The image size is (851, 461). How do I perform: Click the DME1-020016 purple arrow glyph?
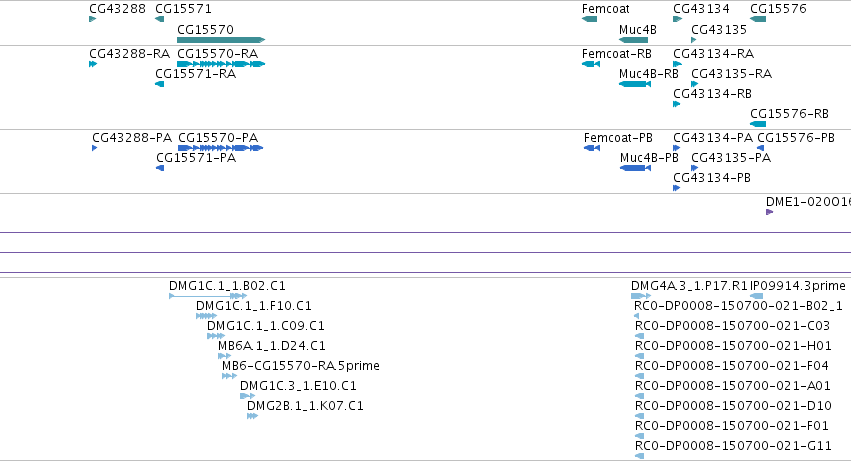pos(770,212)
